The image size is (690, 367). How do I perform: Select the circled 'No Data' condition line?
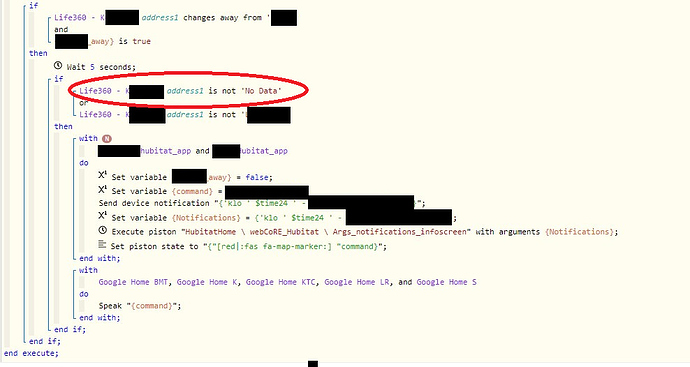[180, 91]
